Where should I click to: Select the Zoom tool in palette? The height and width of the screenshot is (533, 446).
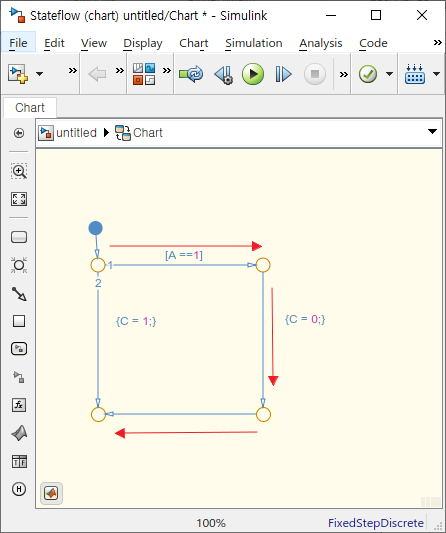click(19, 171)
